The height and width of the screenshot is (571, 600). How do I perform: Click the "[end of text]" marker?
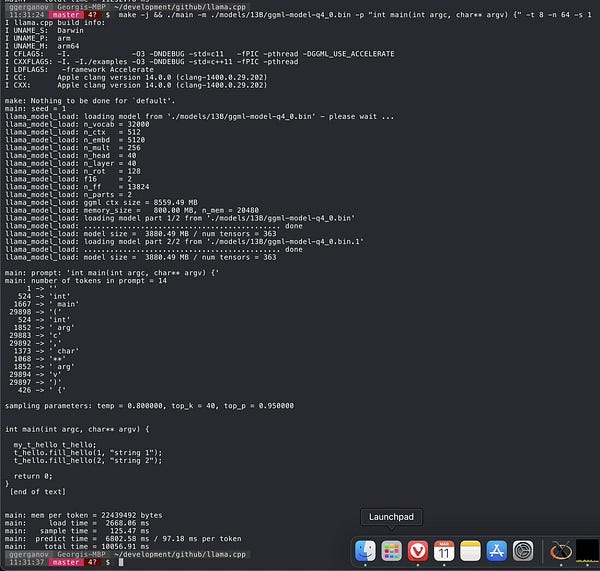tap(38, 492)
